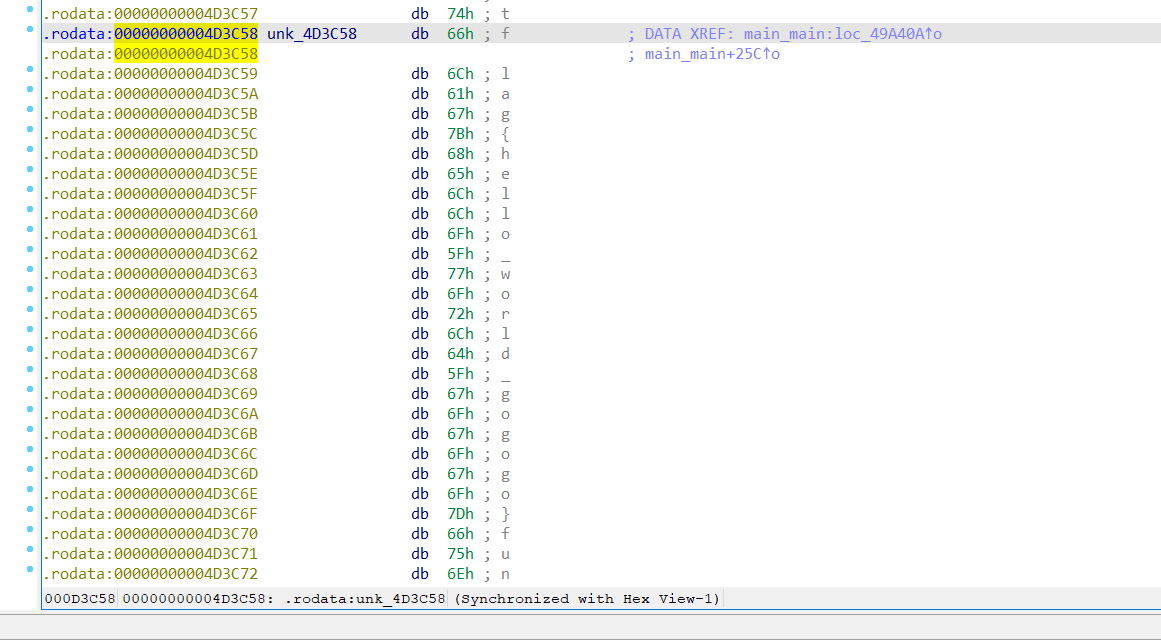This screenshot has width=1161, height=640.
Task: Click the blue marker dot beside address 4D3C63
Action: pyautogui.click(x=31, y=271)
